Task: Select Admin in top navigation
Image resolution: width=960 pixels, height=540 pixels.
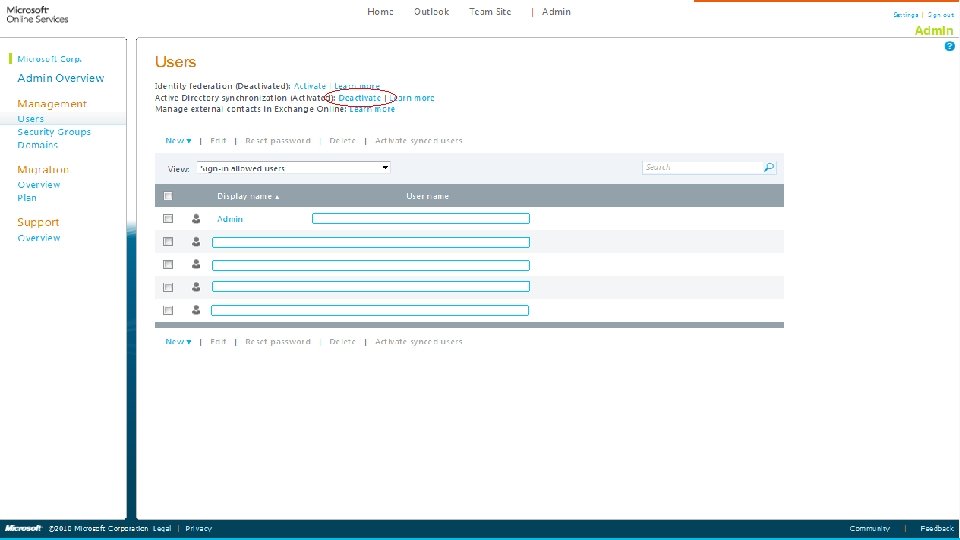Action: tap(556, 12)
